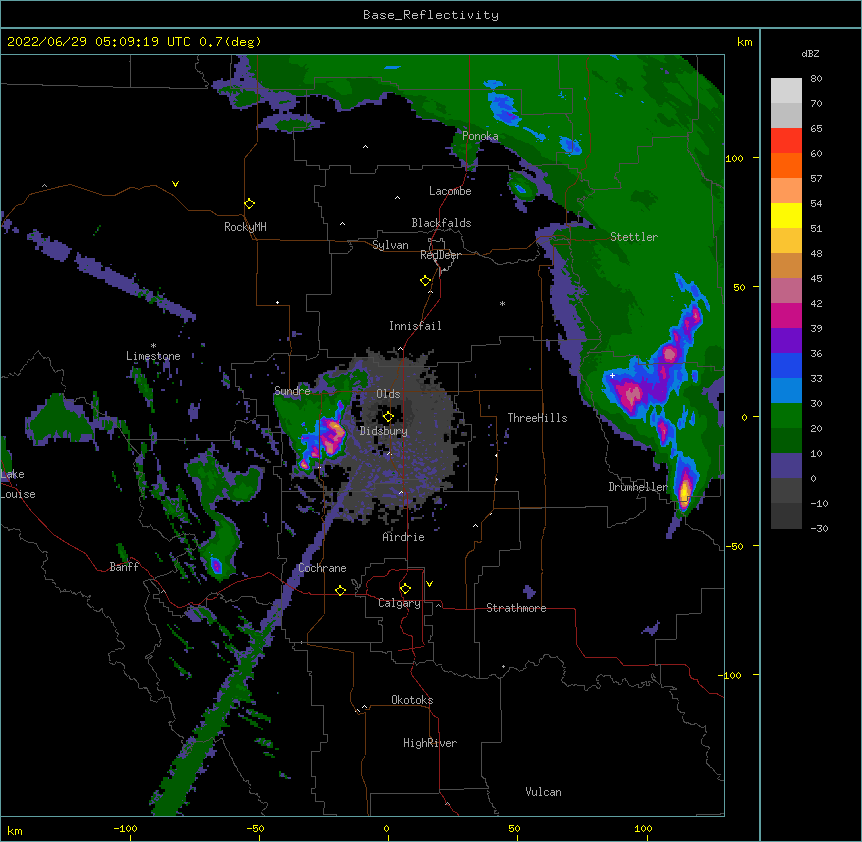Click the dBZ legend heading

[x=810, y=53]
